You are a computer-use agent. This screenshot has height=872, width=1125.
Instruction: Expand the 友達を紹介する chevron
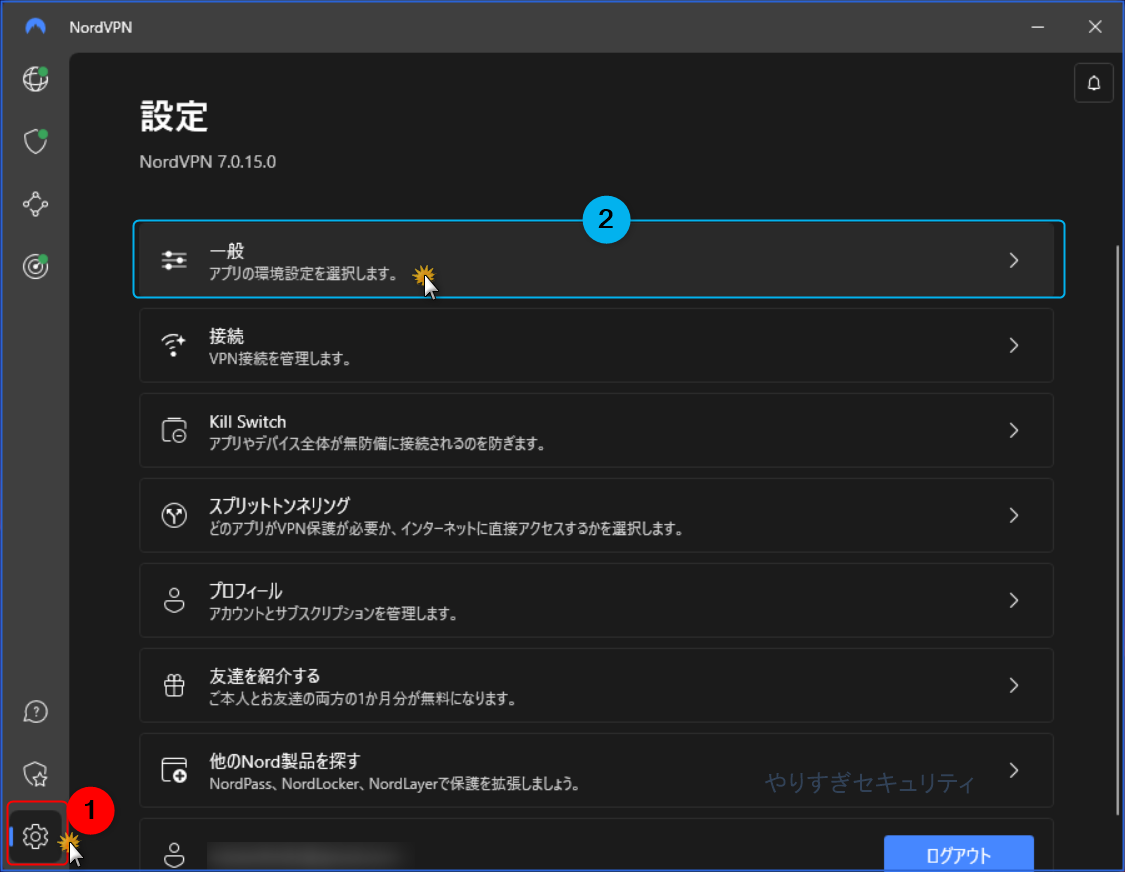(1014, 685)
